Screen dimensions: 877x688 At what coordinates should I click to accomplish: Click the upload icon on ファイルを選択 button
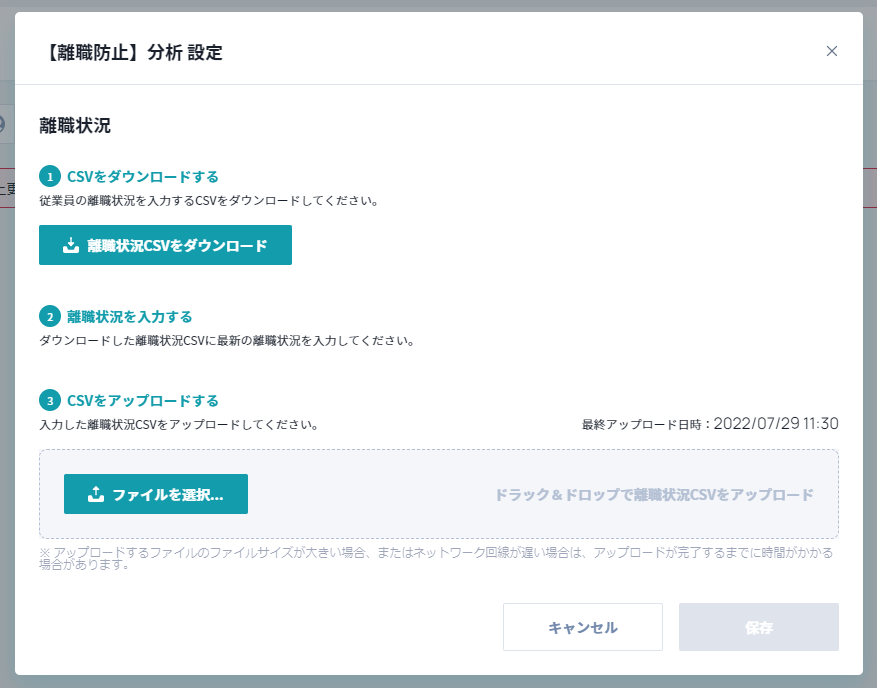click(x=96, y=494)
